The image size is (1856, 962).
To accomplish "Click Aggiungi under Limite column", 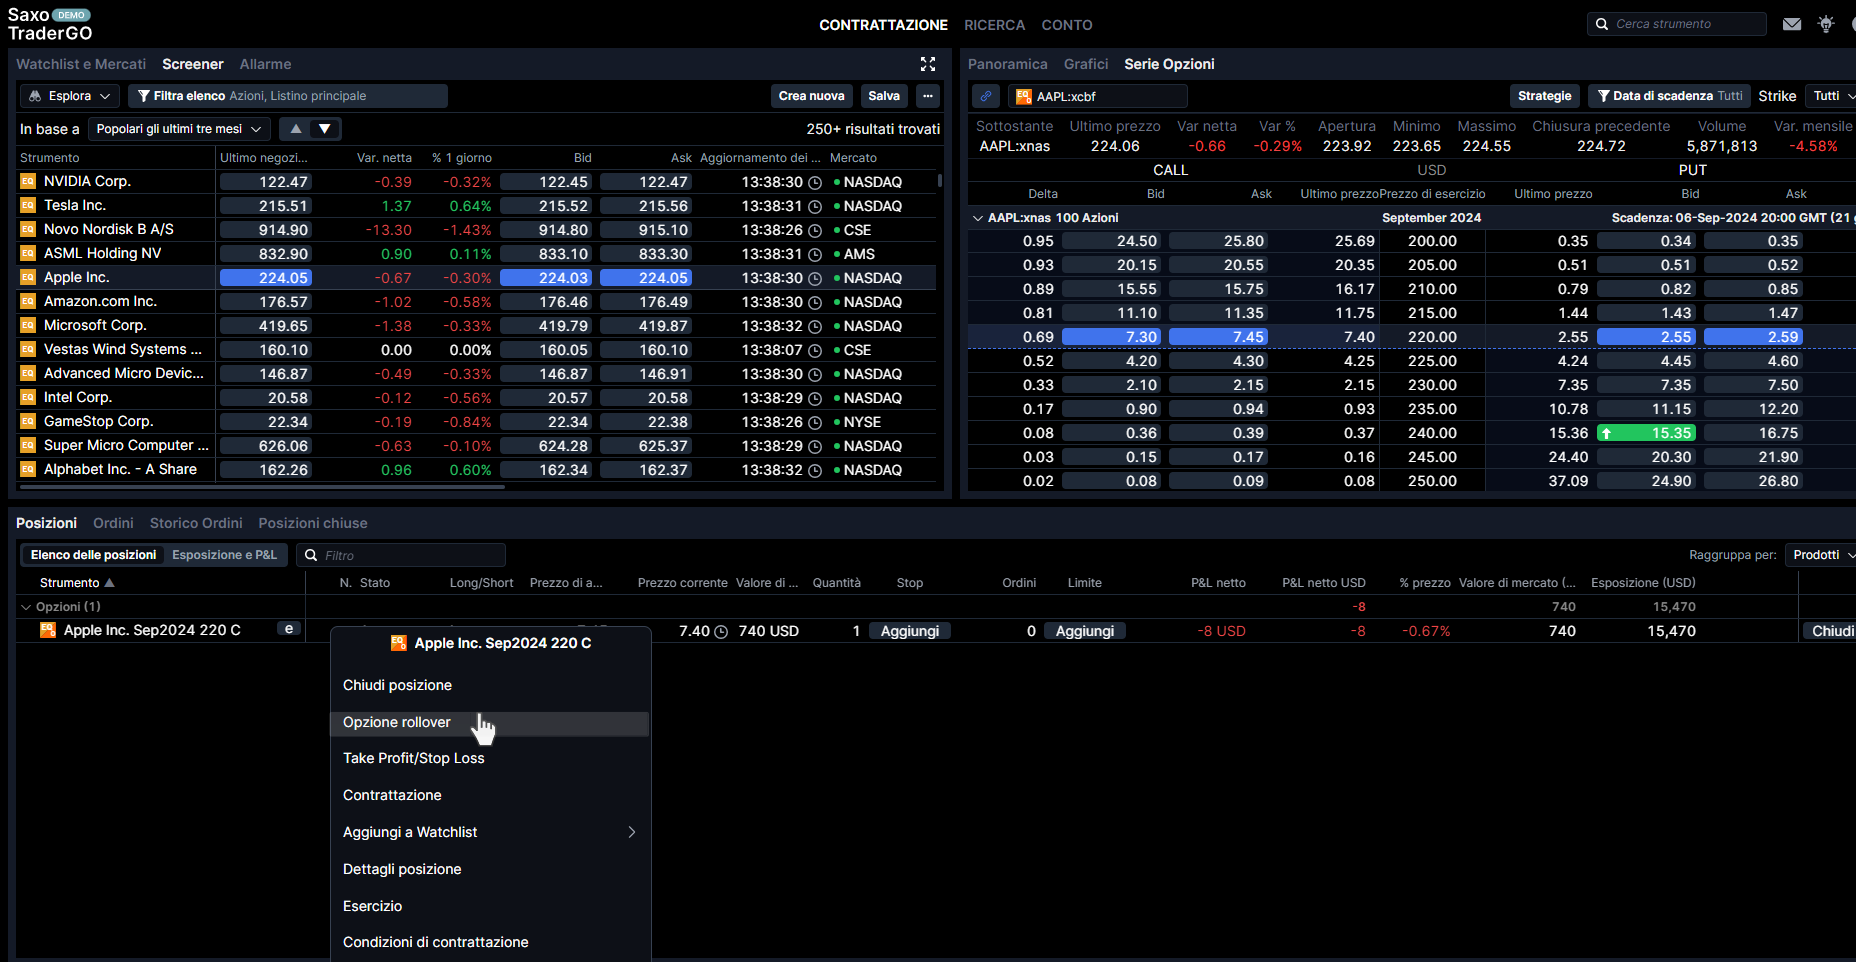I will pos(1085,631).
